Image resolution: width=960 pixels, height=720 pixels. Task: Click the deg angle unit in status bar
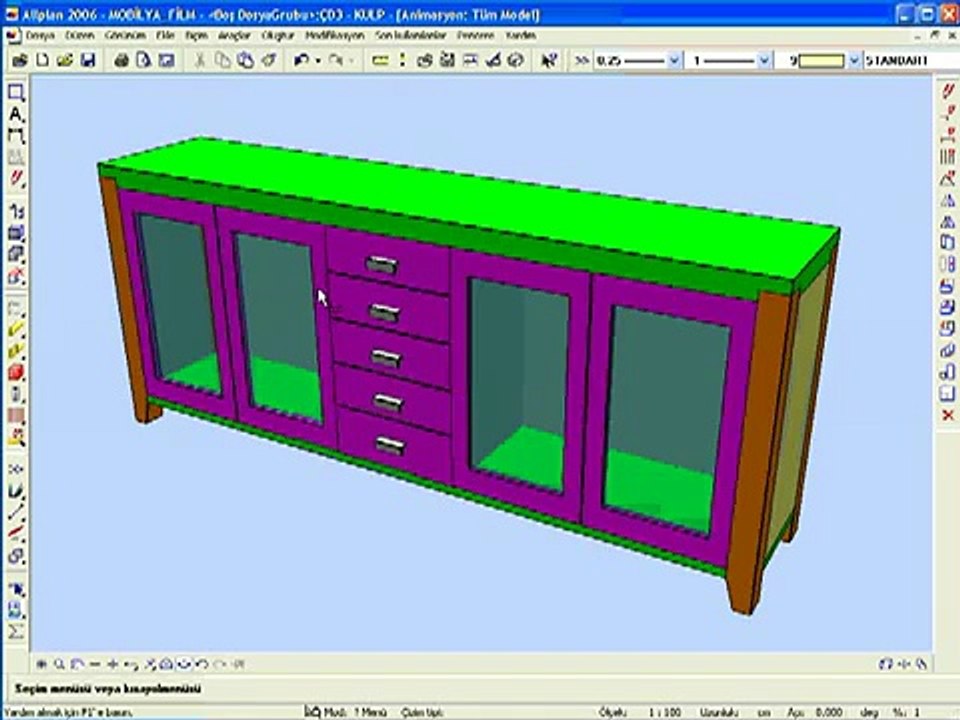[868, 712]
